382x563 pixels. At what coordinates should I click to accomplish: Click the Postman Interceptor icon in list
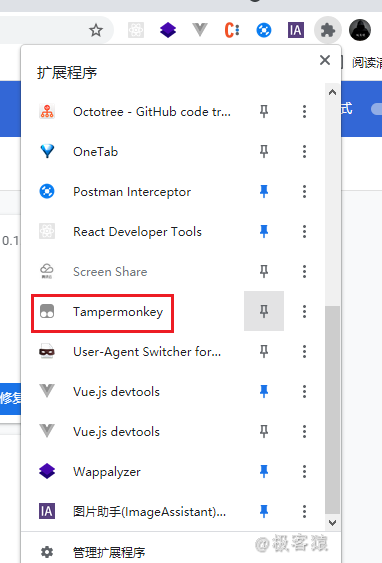[47, 191]
